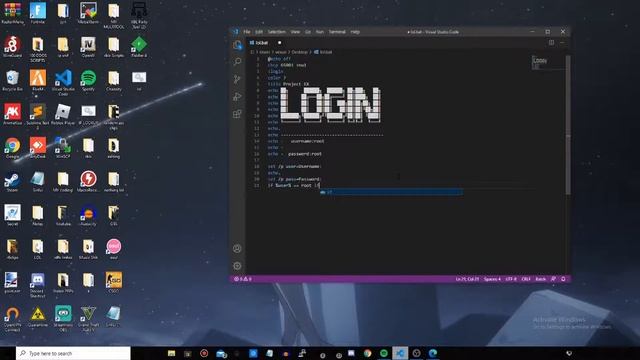Change the Batch language mode in status bar

540,279
